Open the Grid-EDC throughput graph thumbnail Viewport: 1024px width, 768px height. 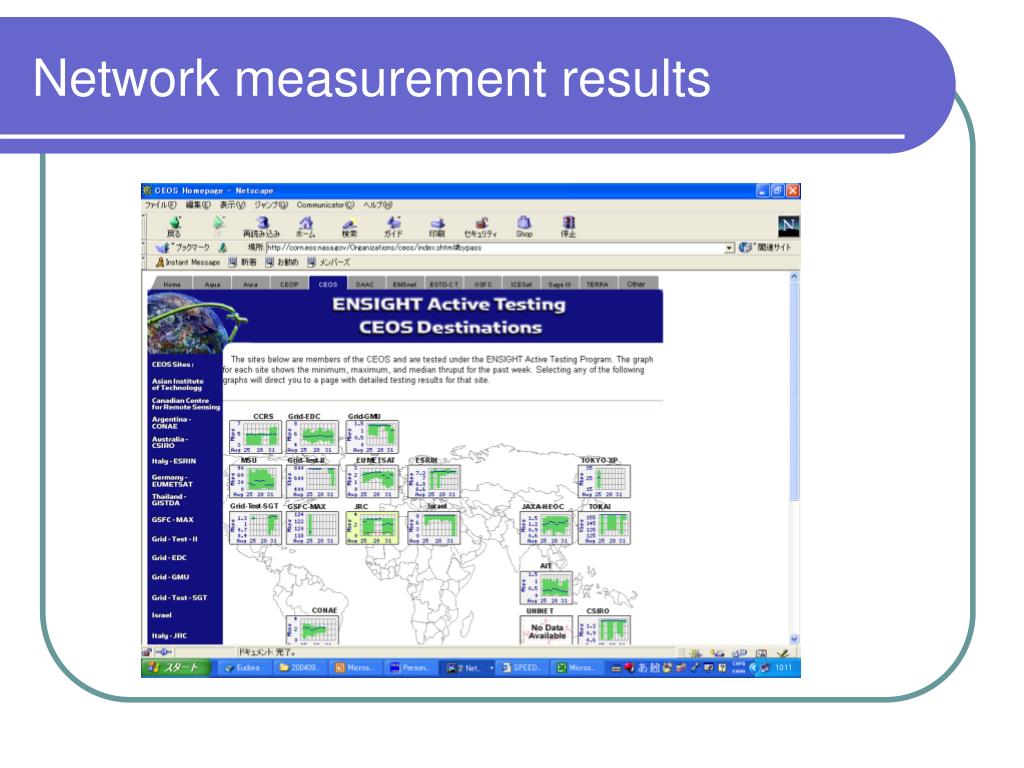coord(312,437)
